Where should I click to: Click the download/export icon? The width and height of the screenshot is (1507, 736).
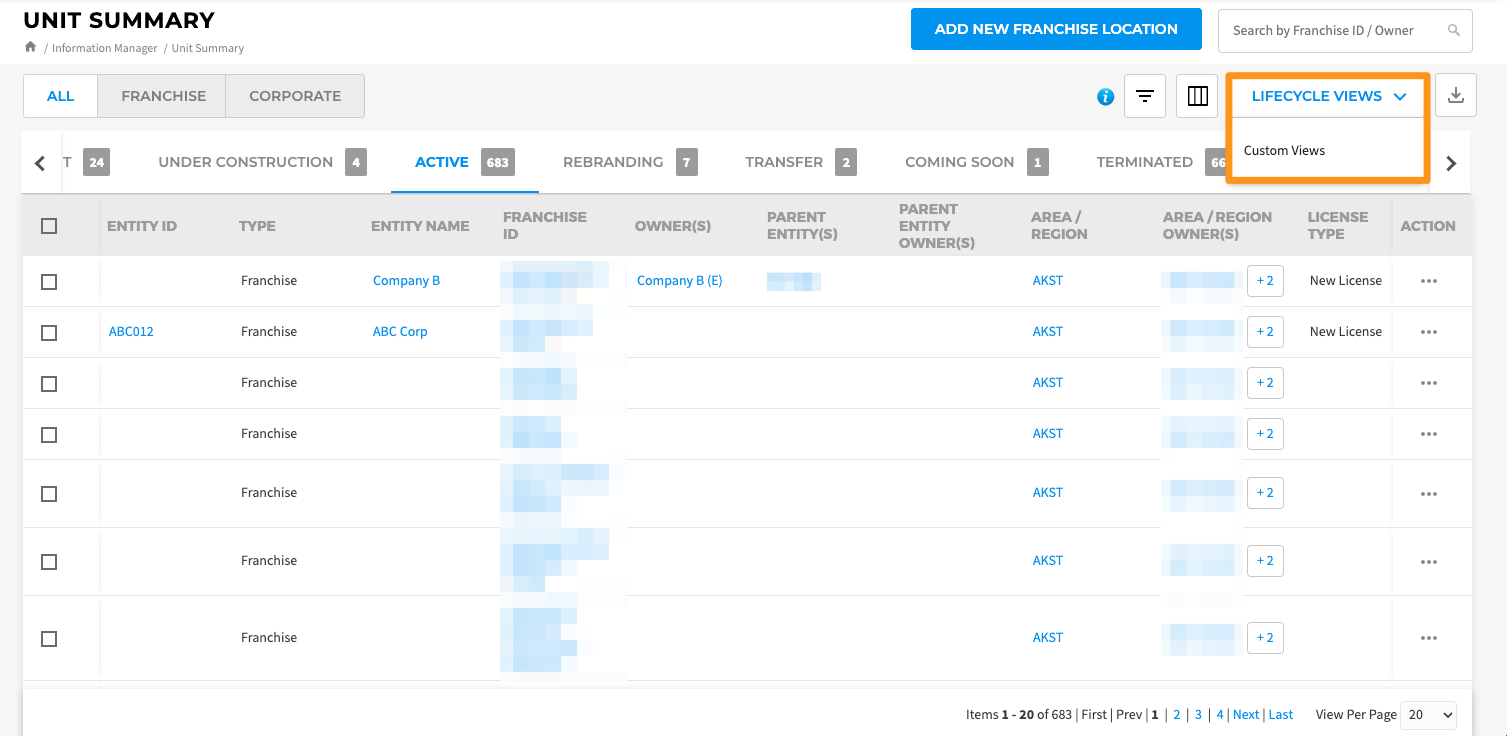[1455, 94]
